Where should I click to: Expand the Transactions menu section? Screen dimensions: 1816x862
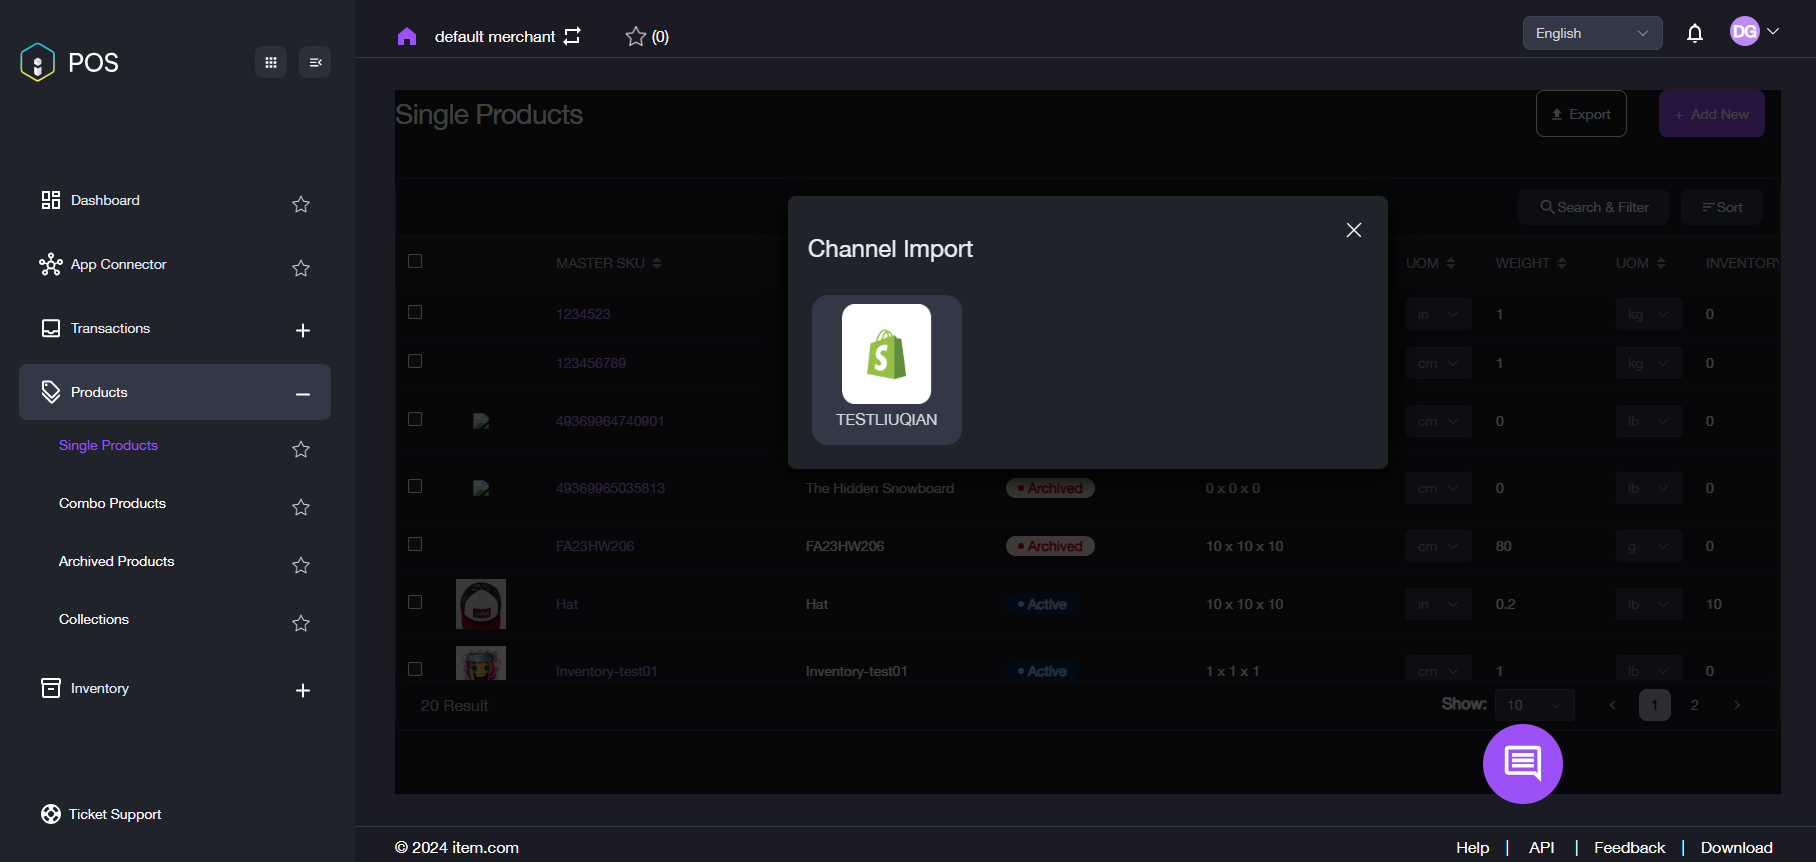click(x=303, y=330)
